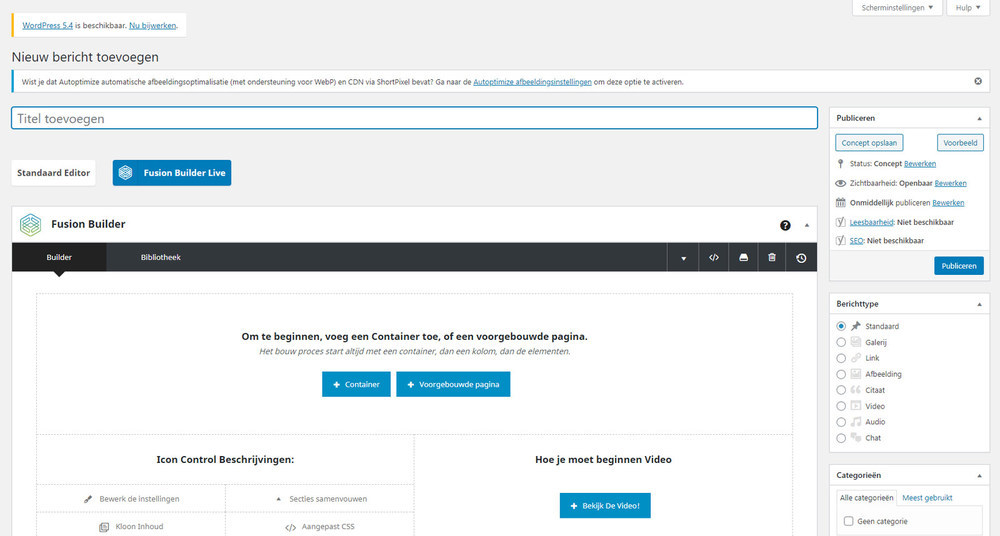
Task: Switch to the Bibliotheek tab
Action: tap(161, 257)
